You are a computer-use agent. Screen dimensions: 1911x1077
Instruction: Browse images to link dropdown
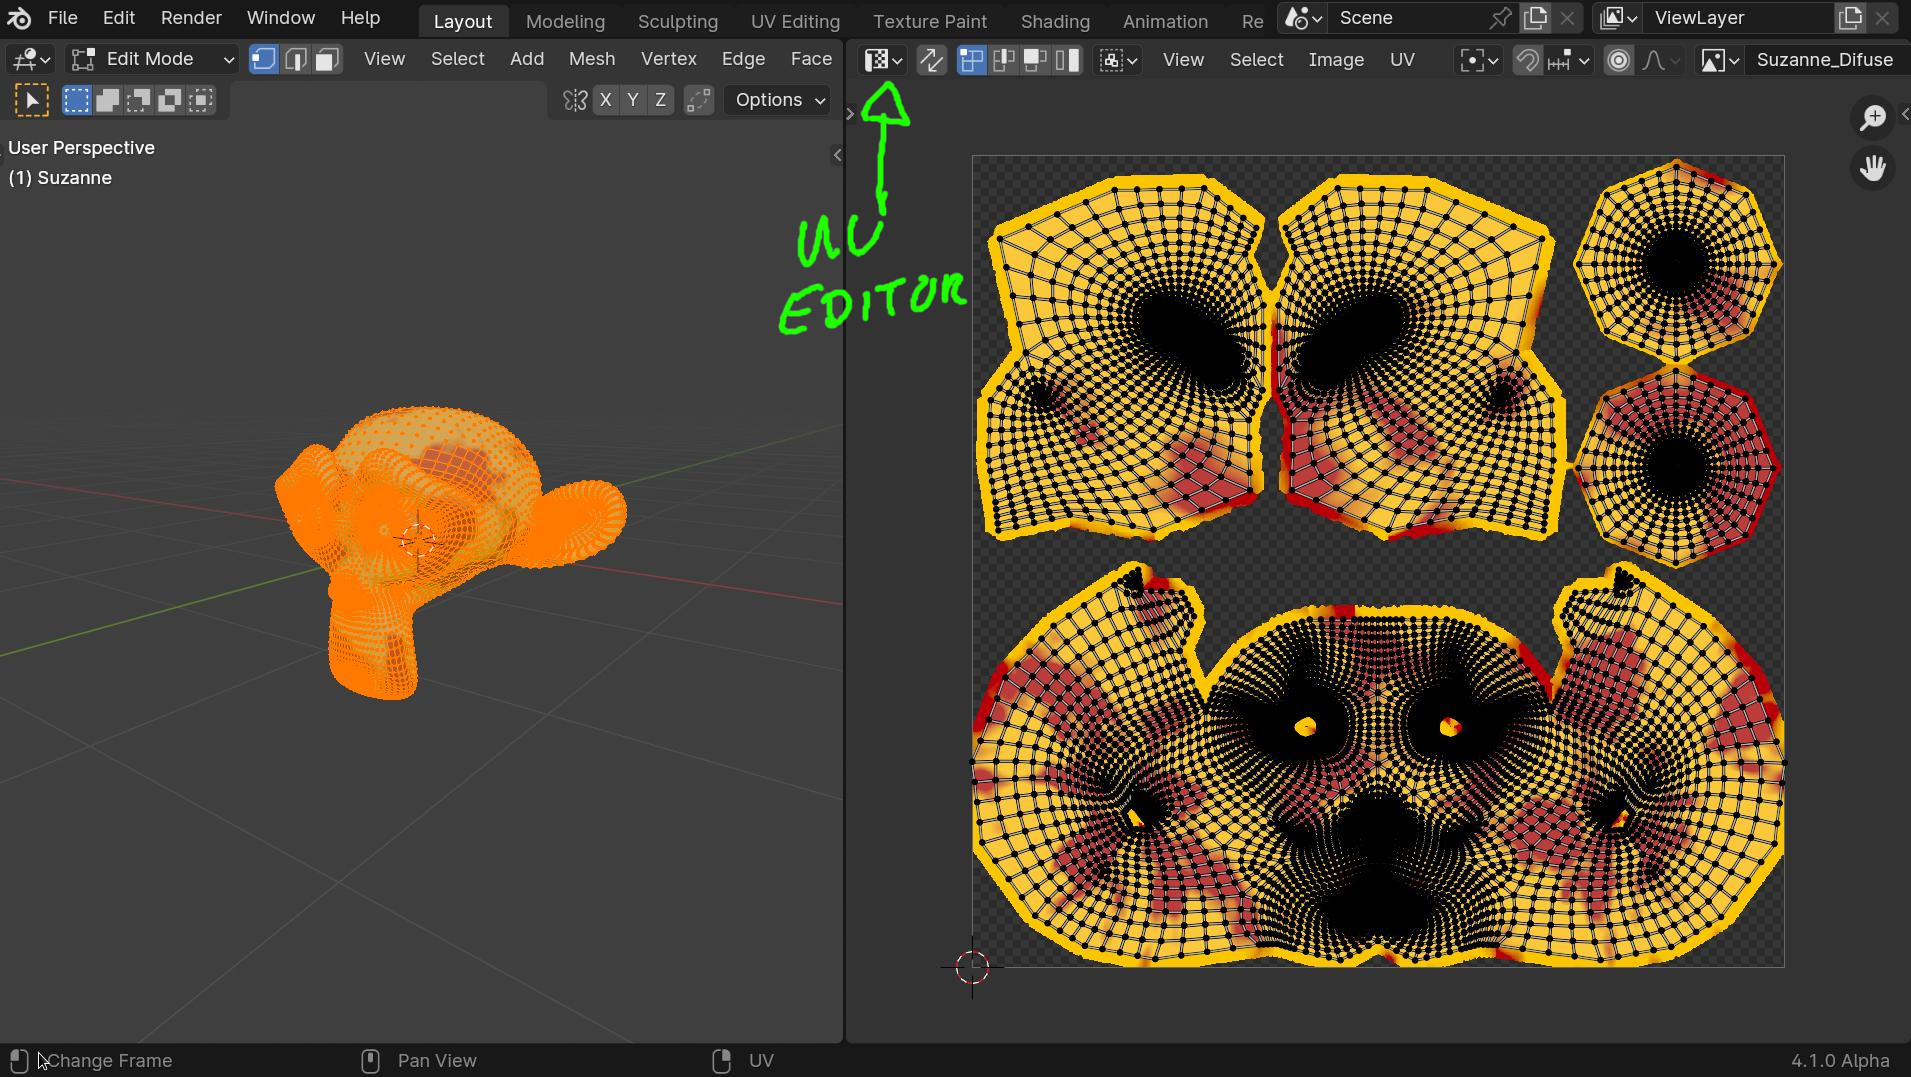1720,60
